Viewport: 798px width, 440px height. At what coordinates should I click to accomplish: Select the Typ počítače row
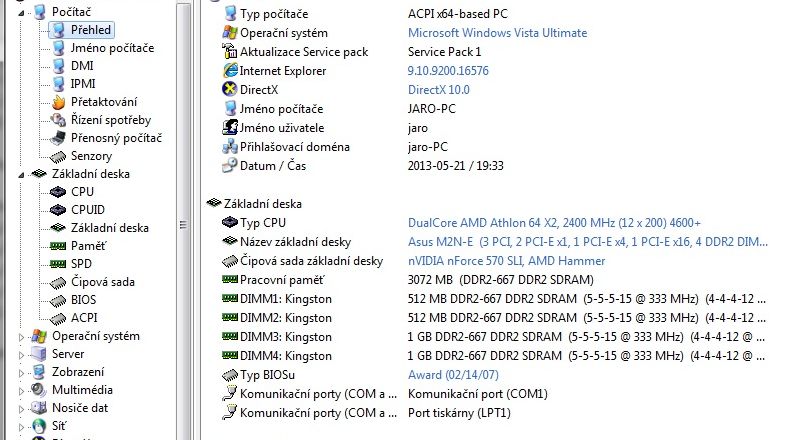365,14
